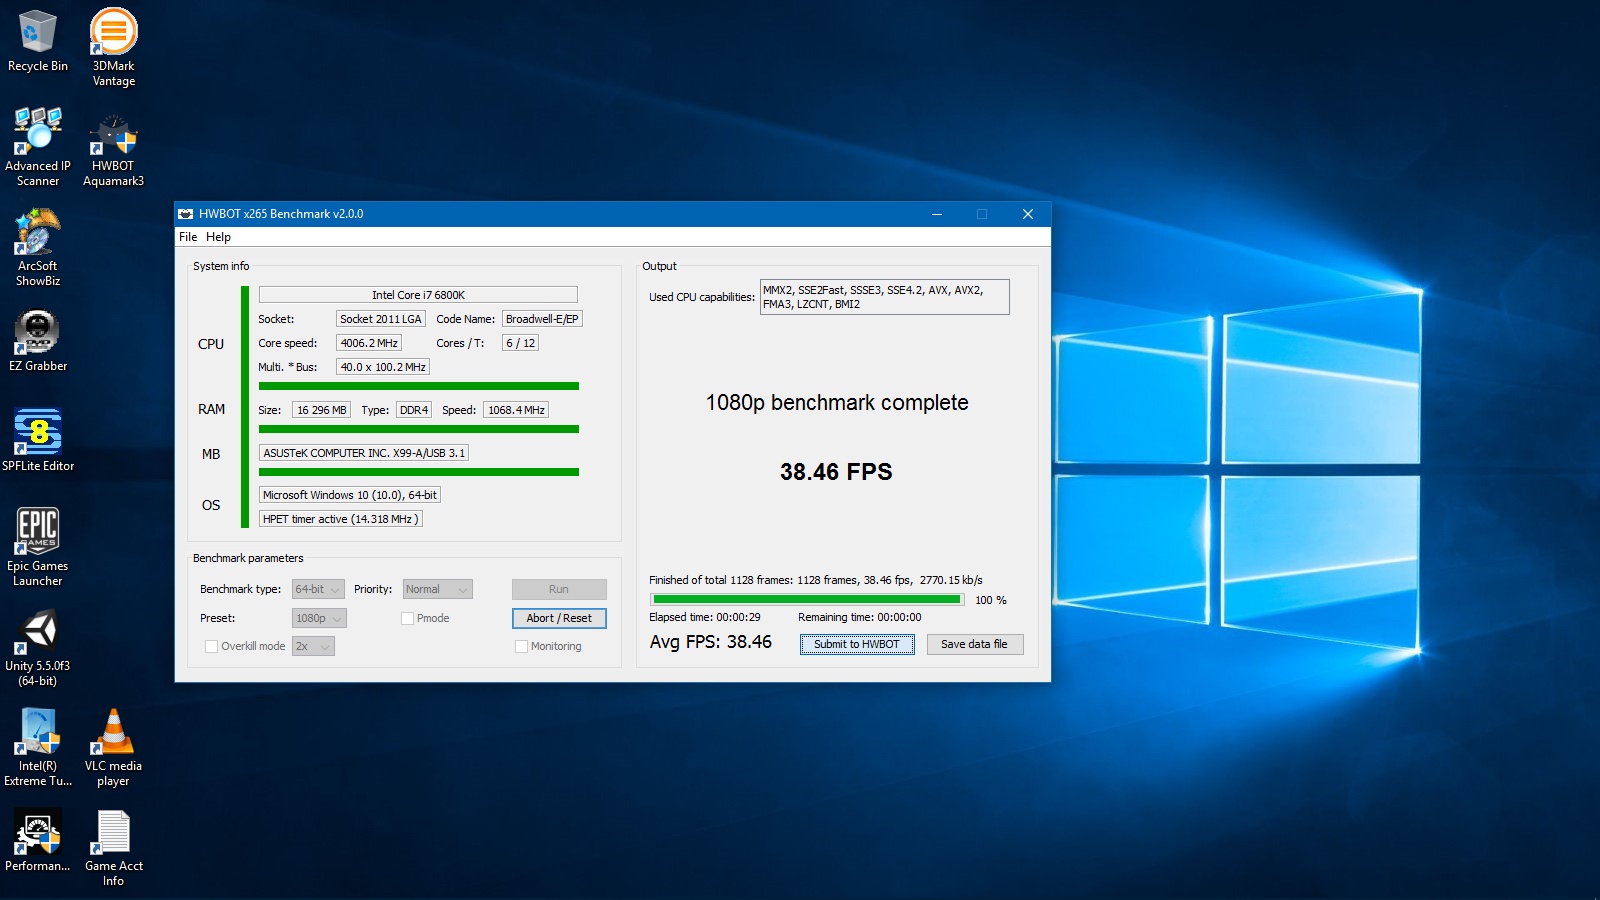The image size is (1600, 900).
Task: Open the Preset 1080p dropdown
Action: coord(319,618)
